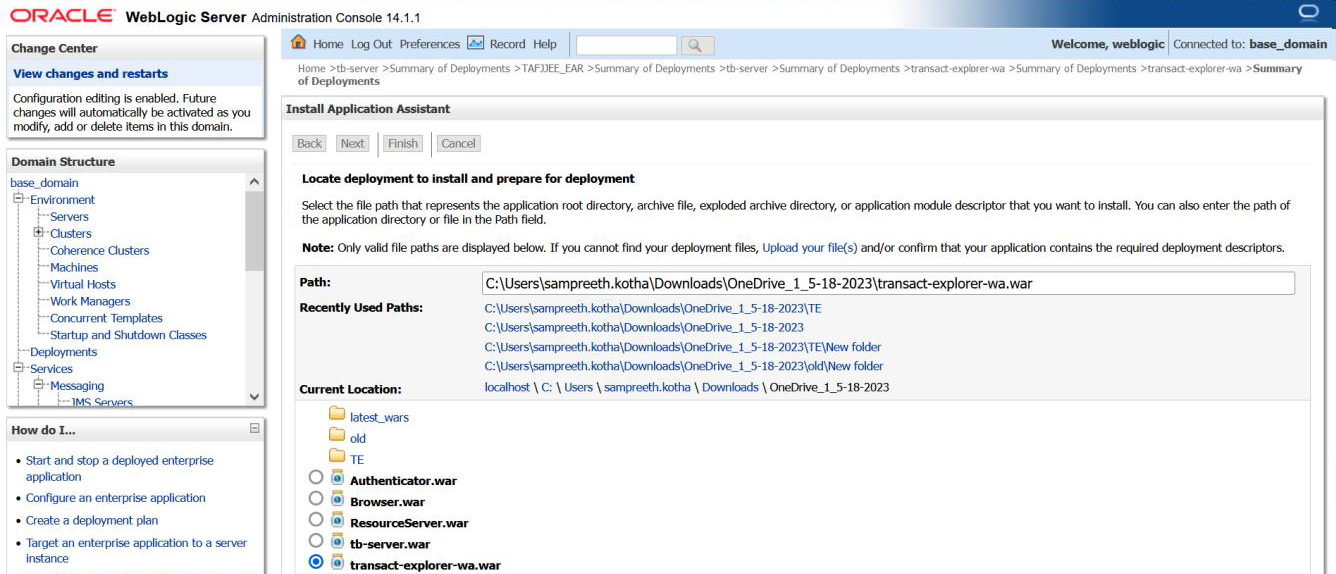Select the Authenticator.war radio button
This screenshot has height=574, width=1336.
point(316,478)
